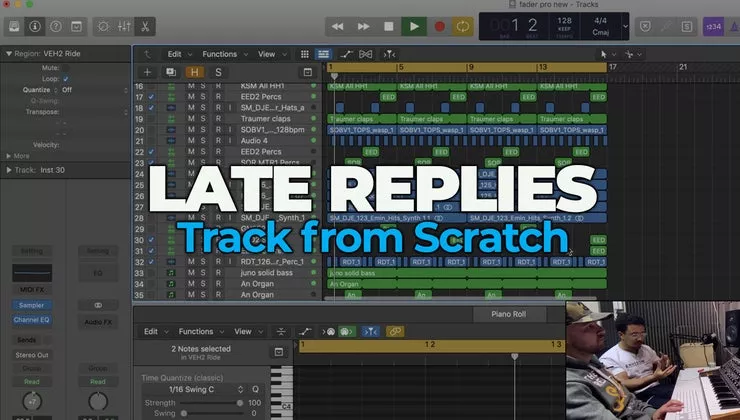Click the Rewind transport button
Image resolution: width=740 pixels, height=420 pixels.
pos(337,26)
